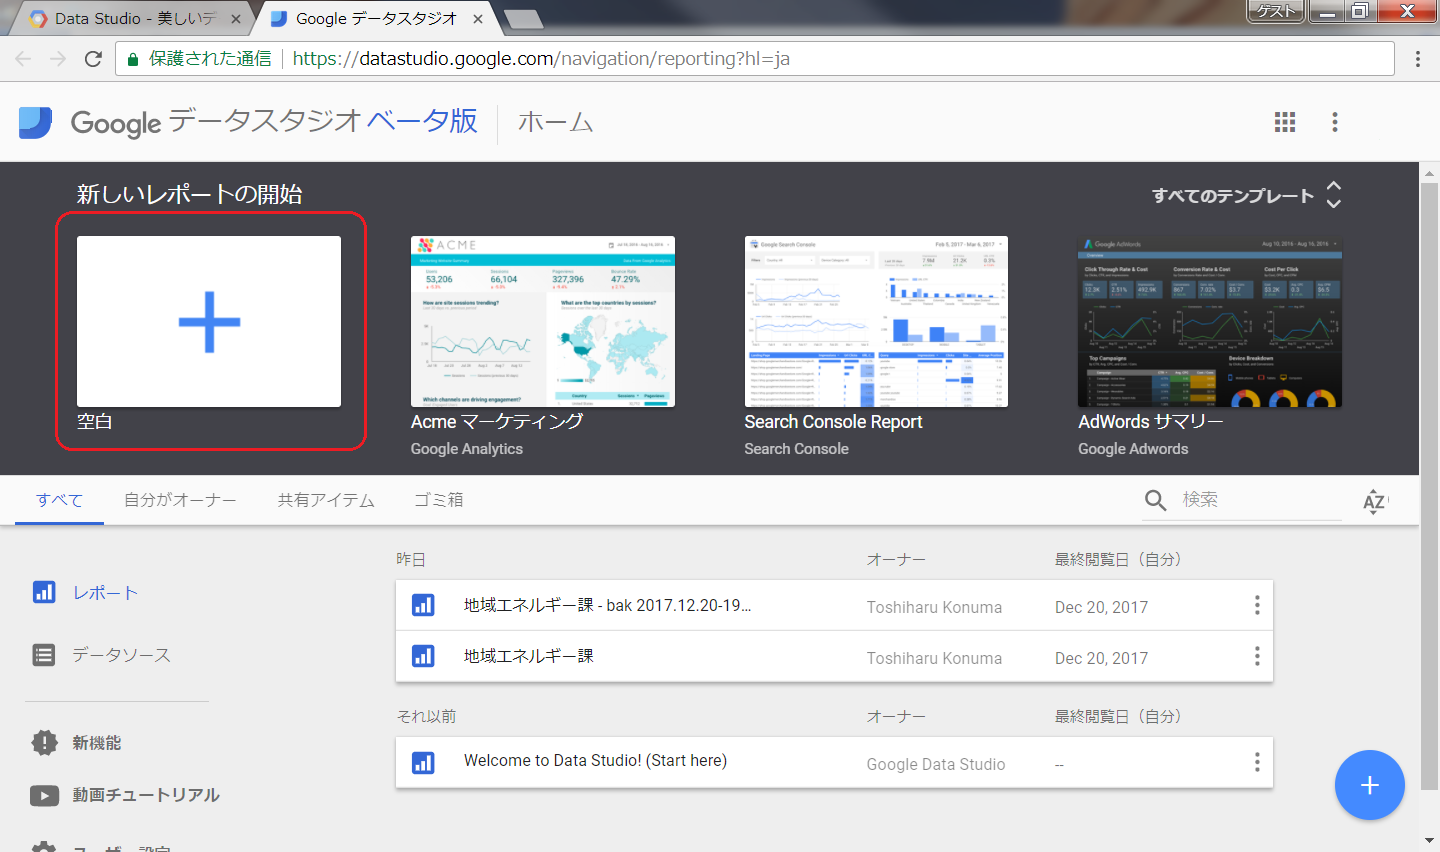Click the ゲスト guest profile button
1440x852 pixels.
pos(1276,11)
